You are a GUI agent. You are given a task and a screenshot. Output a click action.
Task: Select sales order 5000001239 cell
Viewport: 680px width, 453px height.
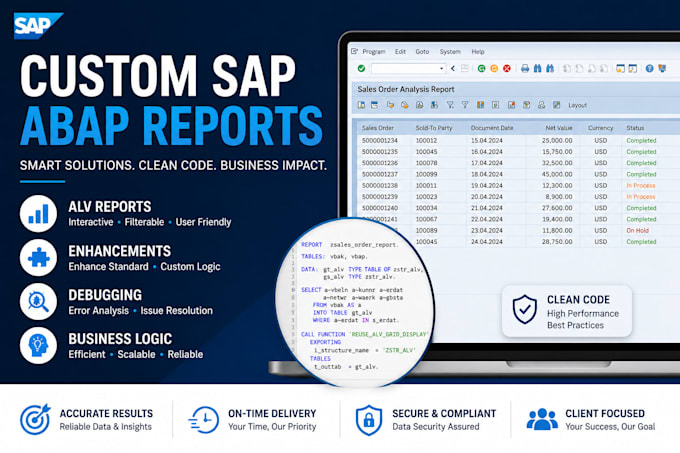click(x=380, y=197)
